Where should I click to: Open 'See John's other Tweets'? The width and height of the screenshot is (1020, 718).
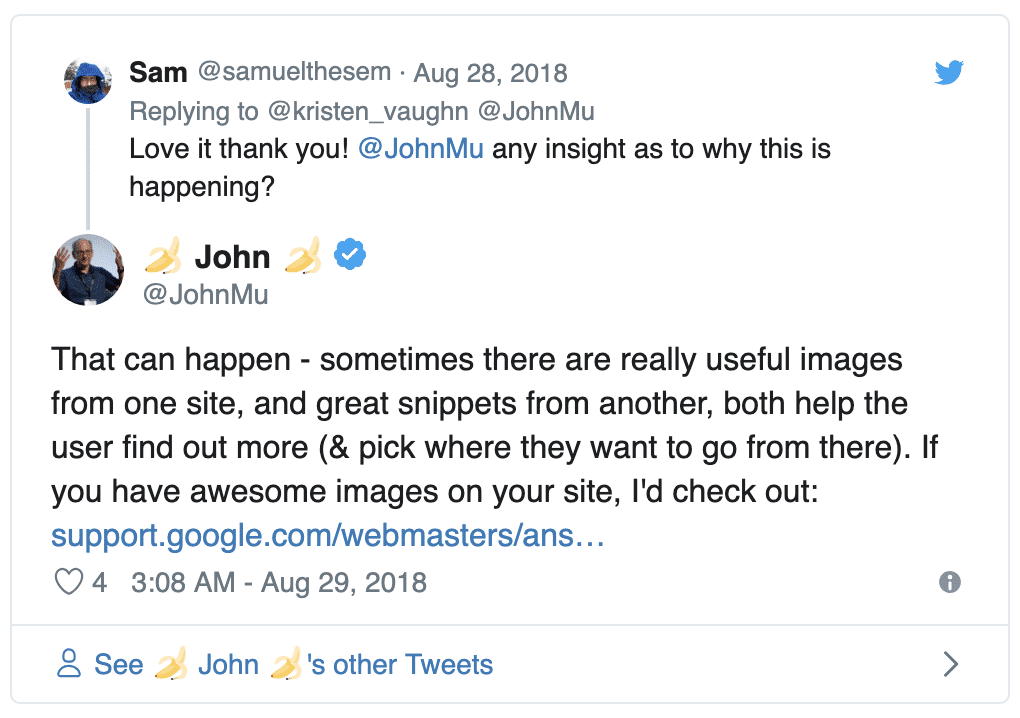tap(293, 664)
